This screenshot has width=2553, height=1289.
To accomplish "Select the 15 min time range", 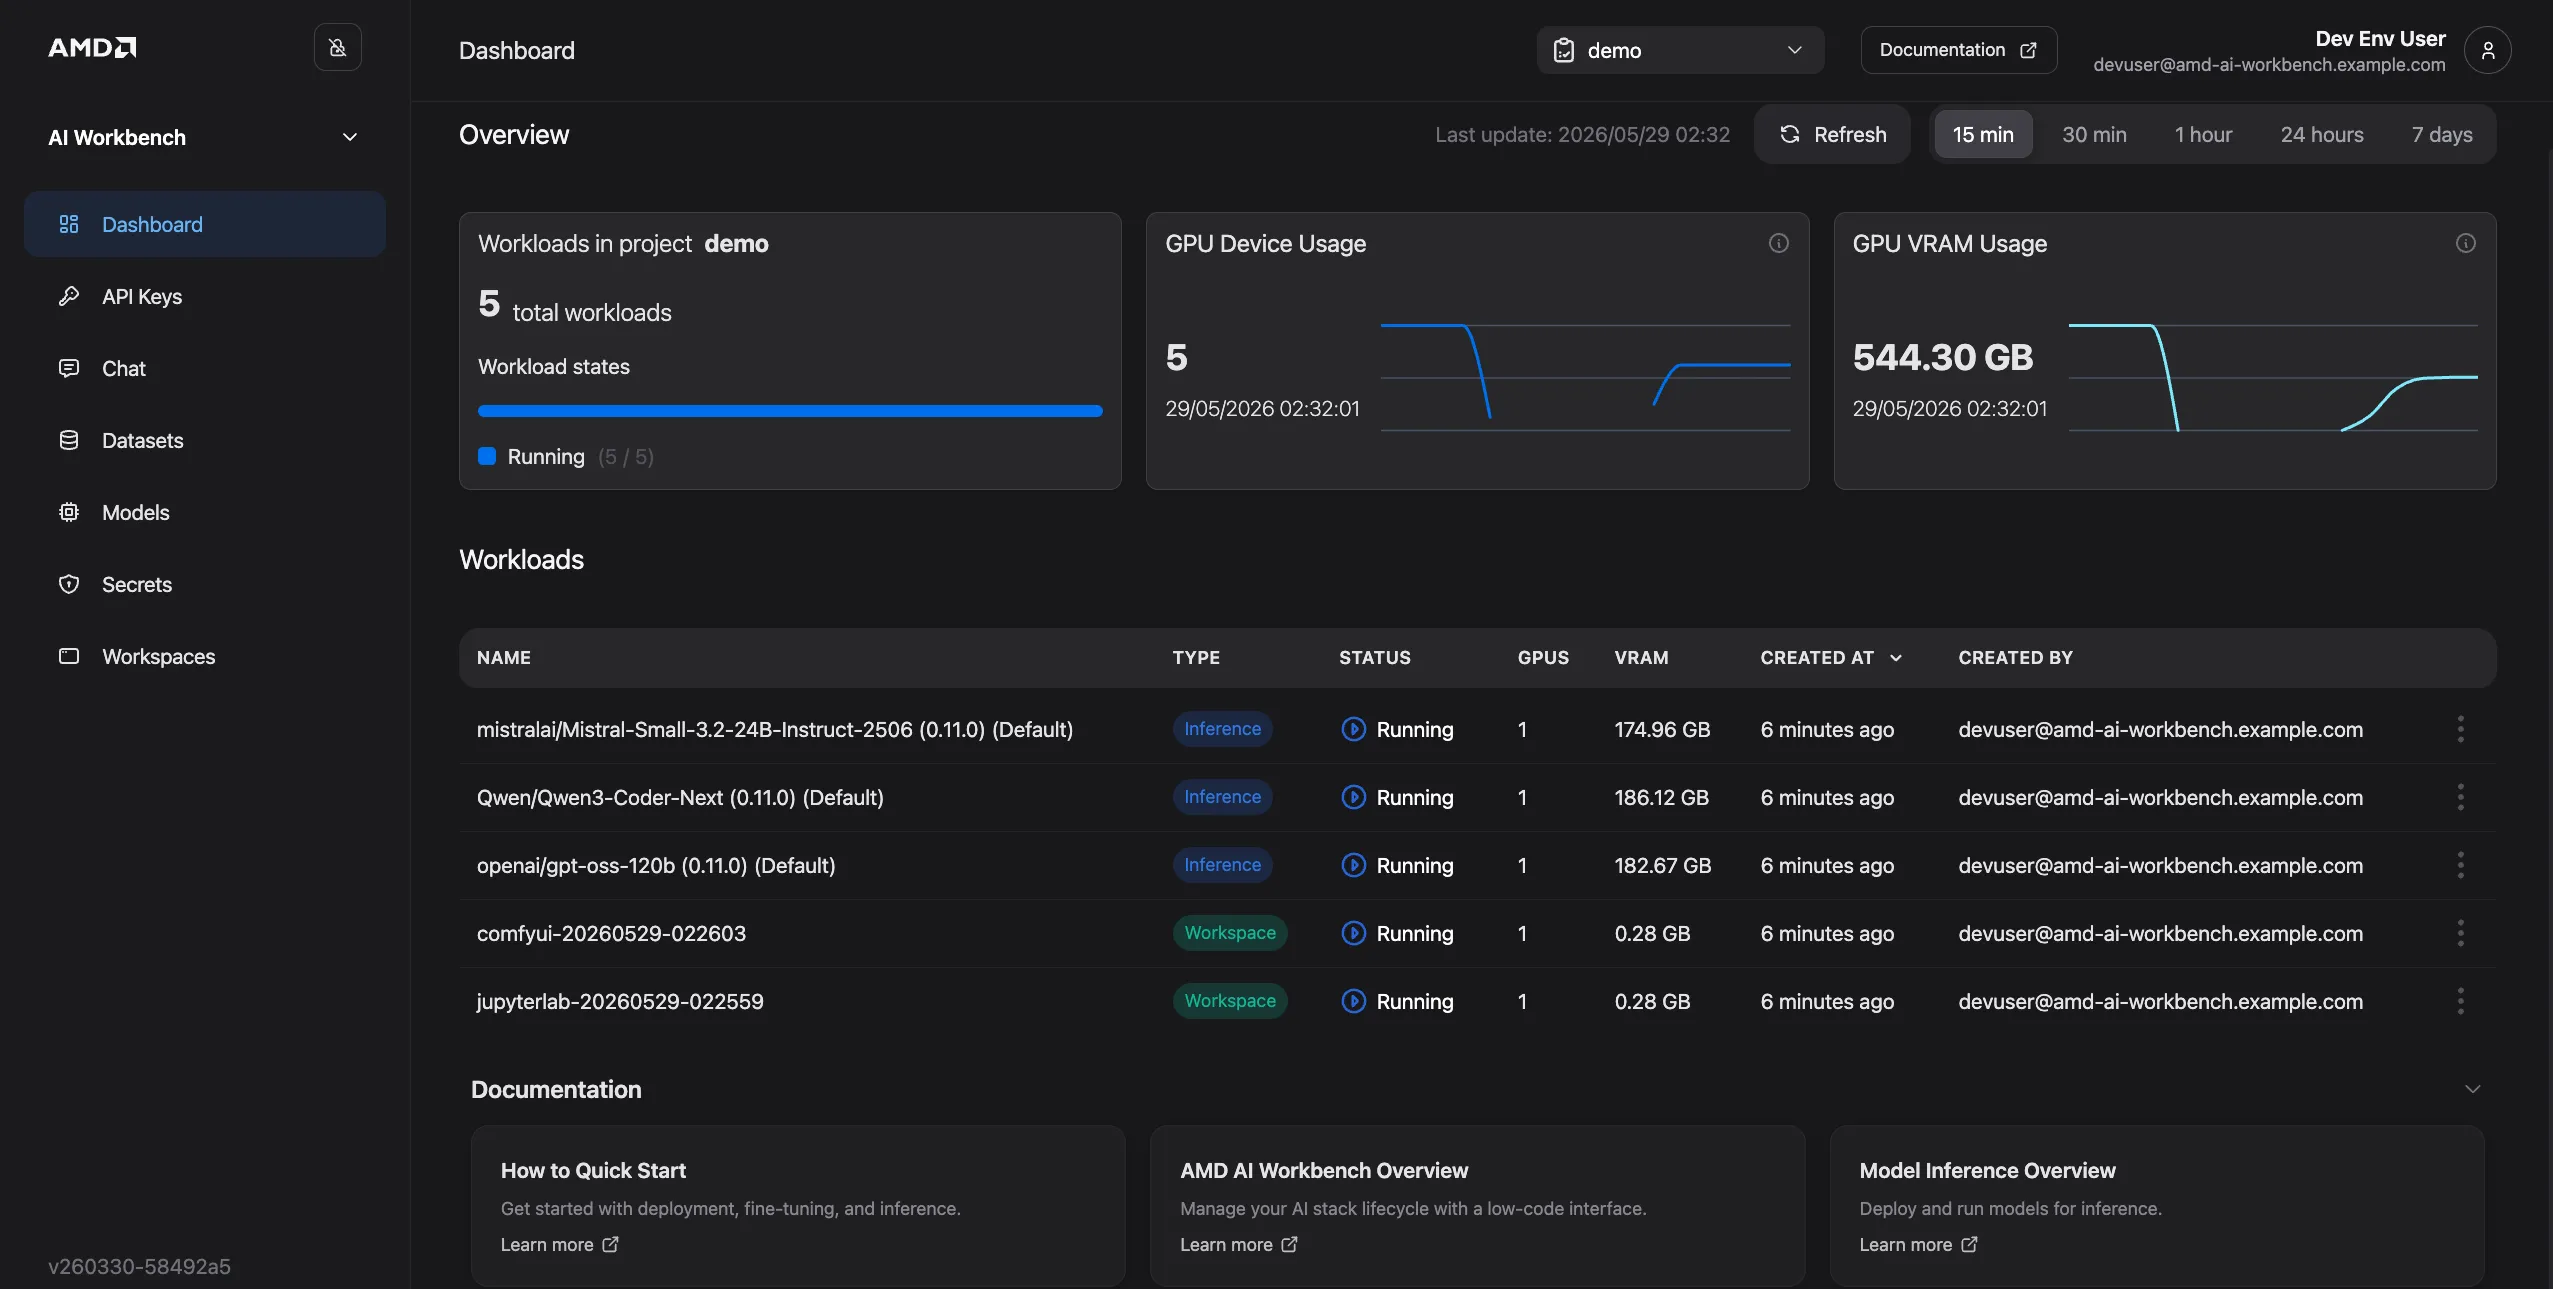I will click(x=1983, y=134).
